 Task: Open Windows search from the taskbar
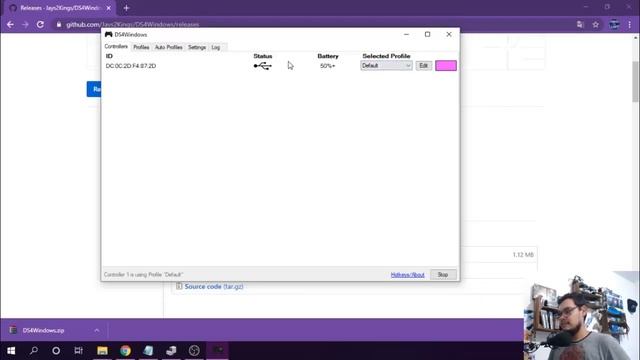34,350
